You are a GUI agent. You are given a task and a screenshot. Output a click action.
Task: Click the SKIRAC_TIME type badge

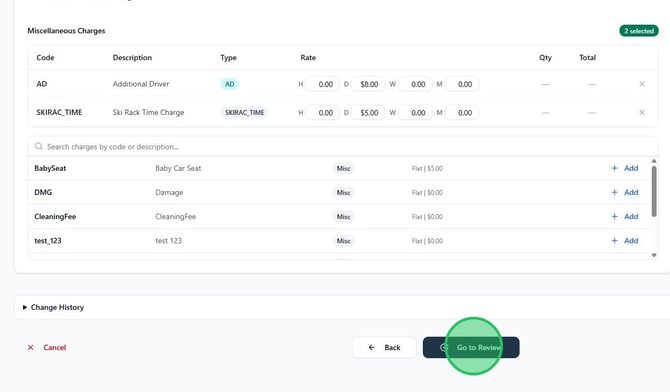(244, 112)
